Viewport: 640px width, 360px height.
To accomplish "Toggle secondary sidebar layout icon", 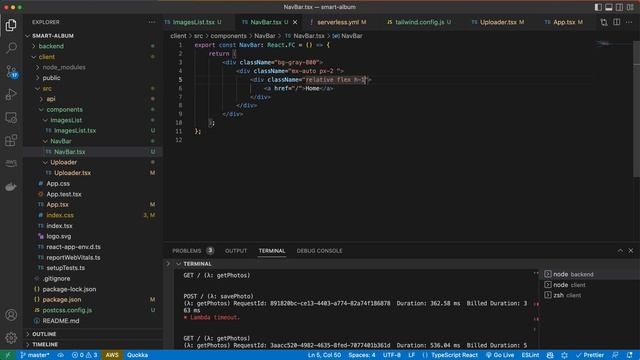I will (619, 7).
